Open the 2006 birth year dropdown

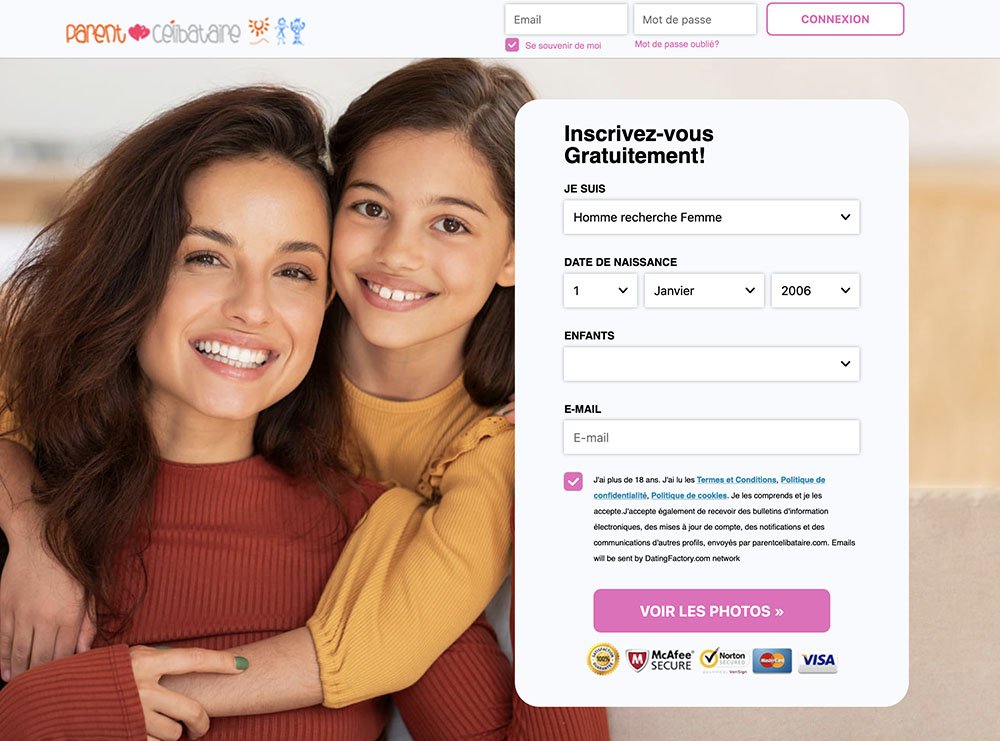[x=815, y=291]
